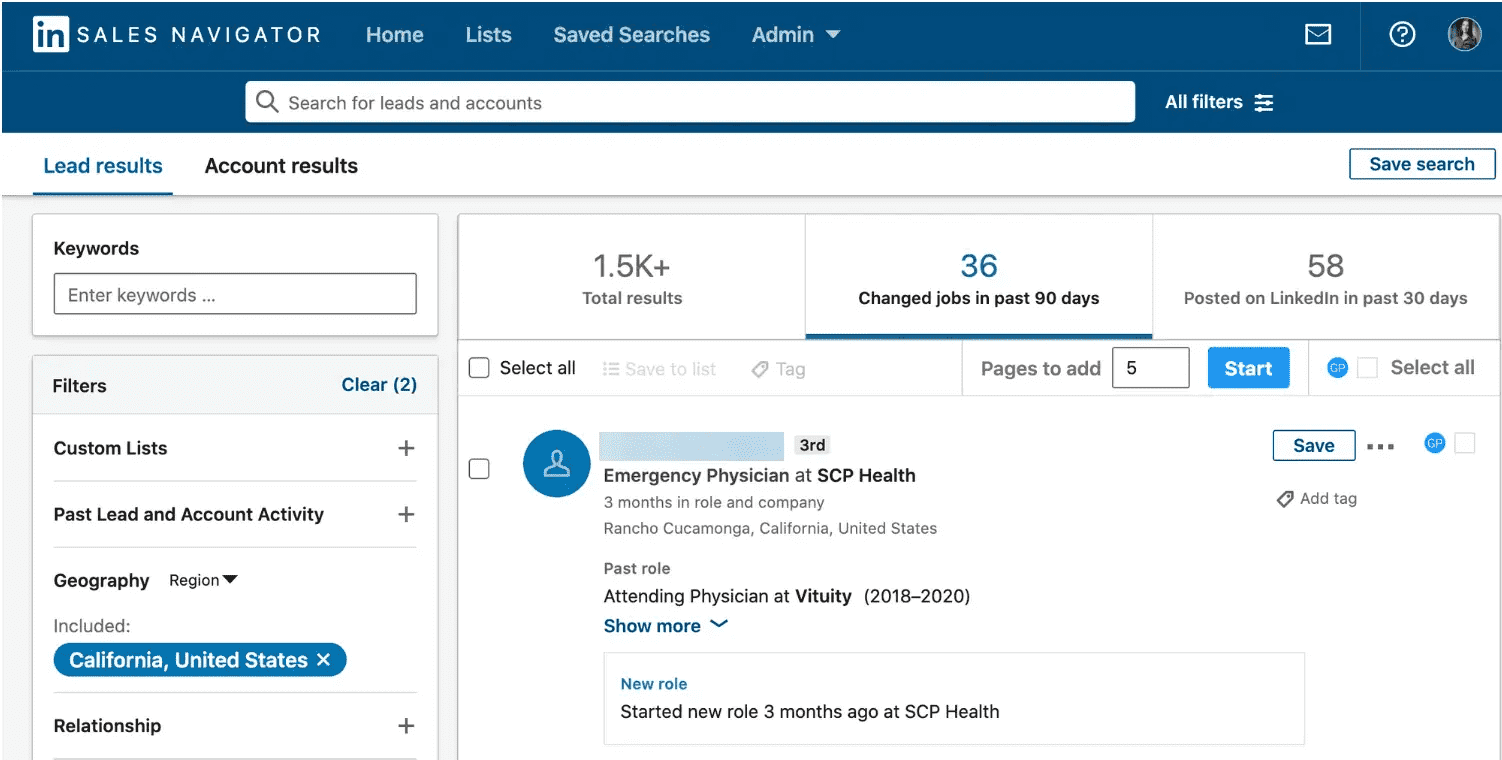Switch to Account results tab
Viewport: 1502px width, 760px height.
(281, 166)
